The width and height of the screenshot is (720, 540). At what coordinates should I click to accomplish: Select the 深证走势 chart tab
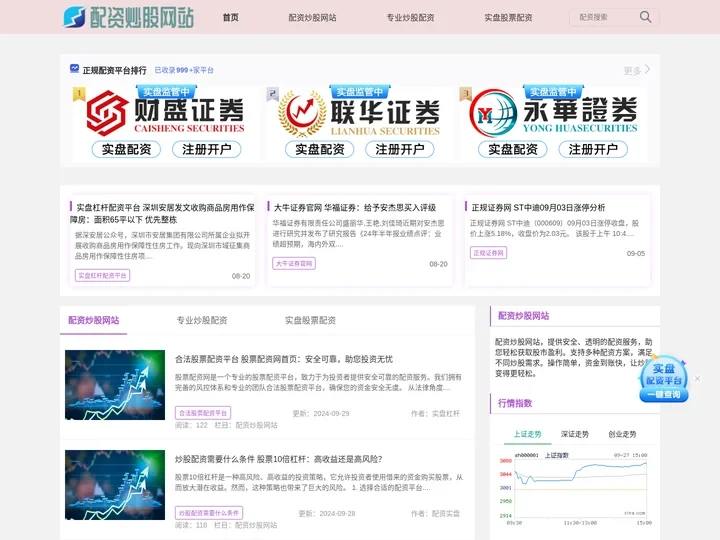[574, 434]
